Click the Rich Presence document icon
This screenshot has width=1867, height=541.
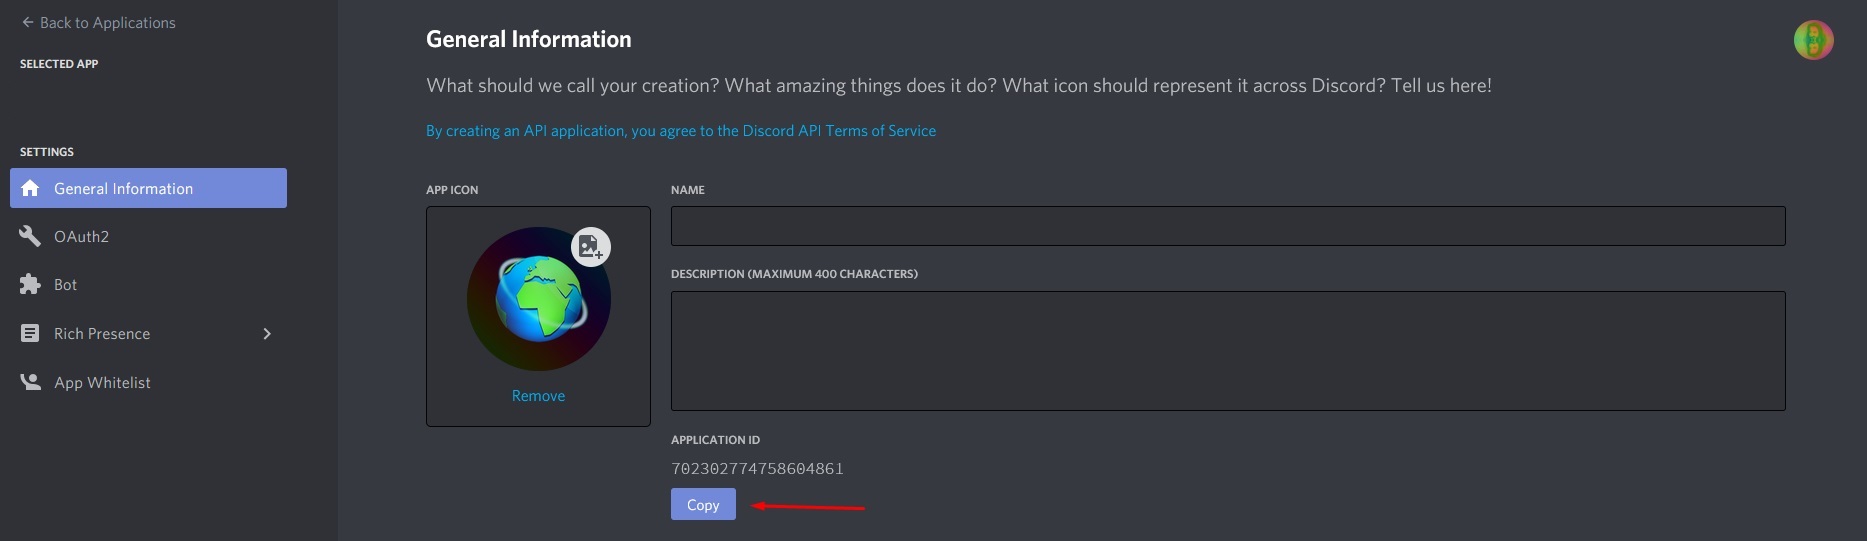pos(30,333)
